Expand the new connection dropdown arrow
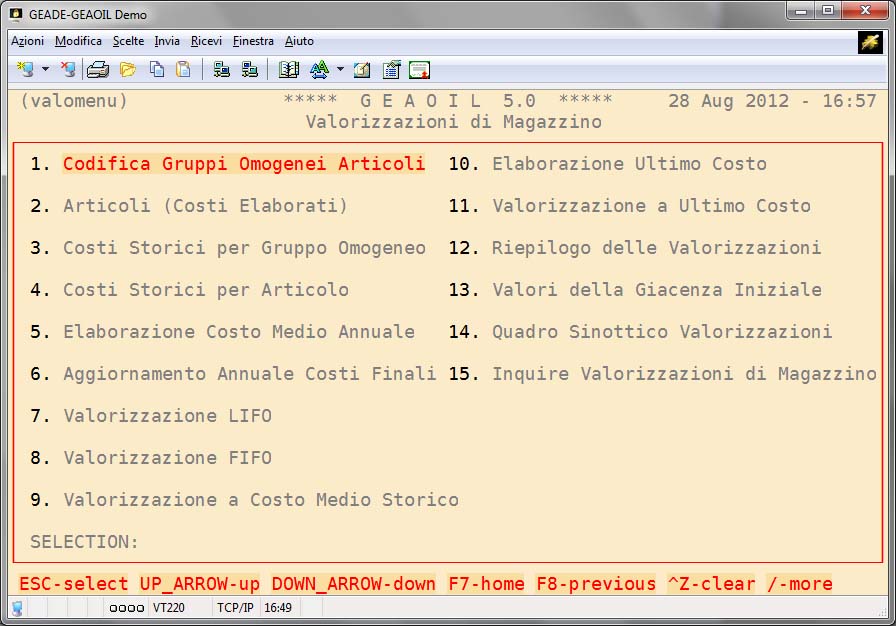The height and width of the screenshot is (626, 896). (46, 70)
